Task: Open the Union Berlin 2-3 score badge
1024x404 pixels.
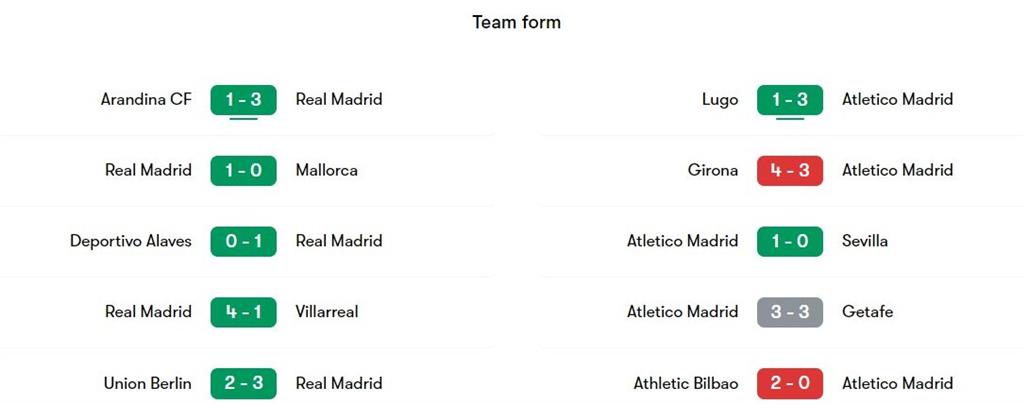Action: pos(243,383)
